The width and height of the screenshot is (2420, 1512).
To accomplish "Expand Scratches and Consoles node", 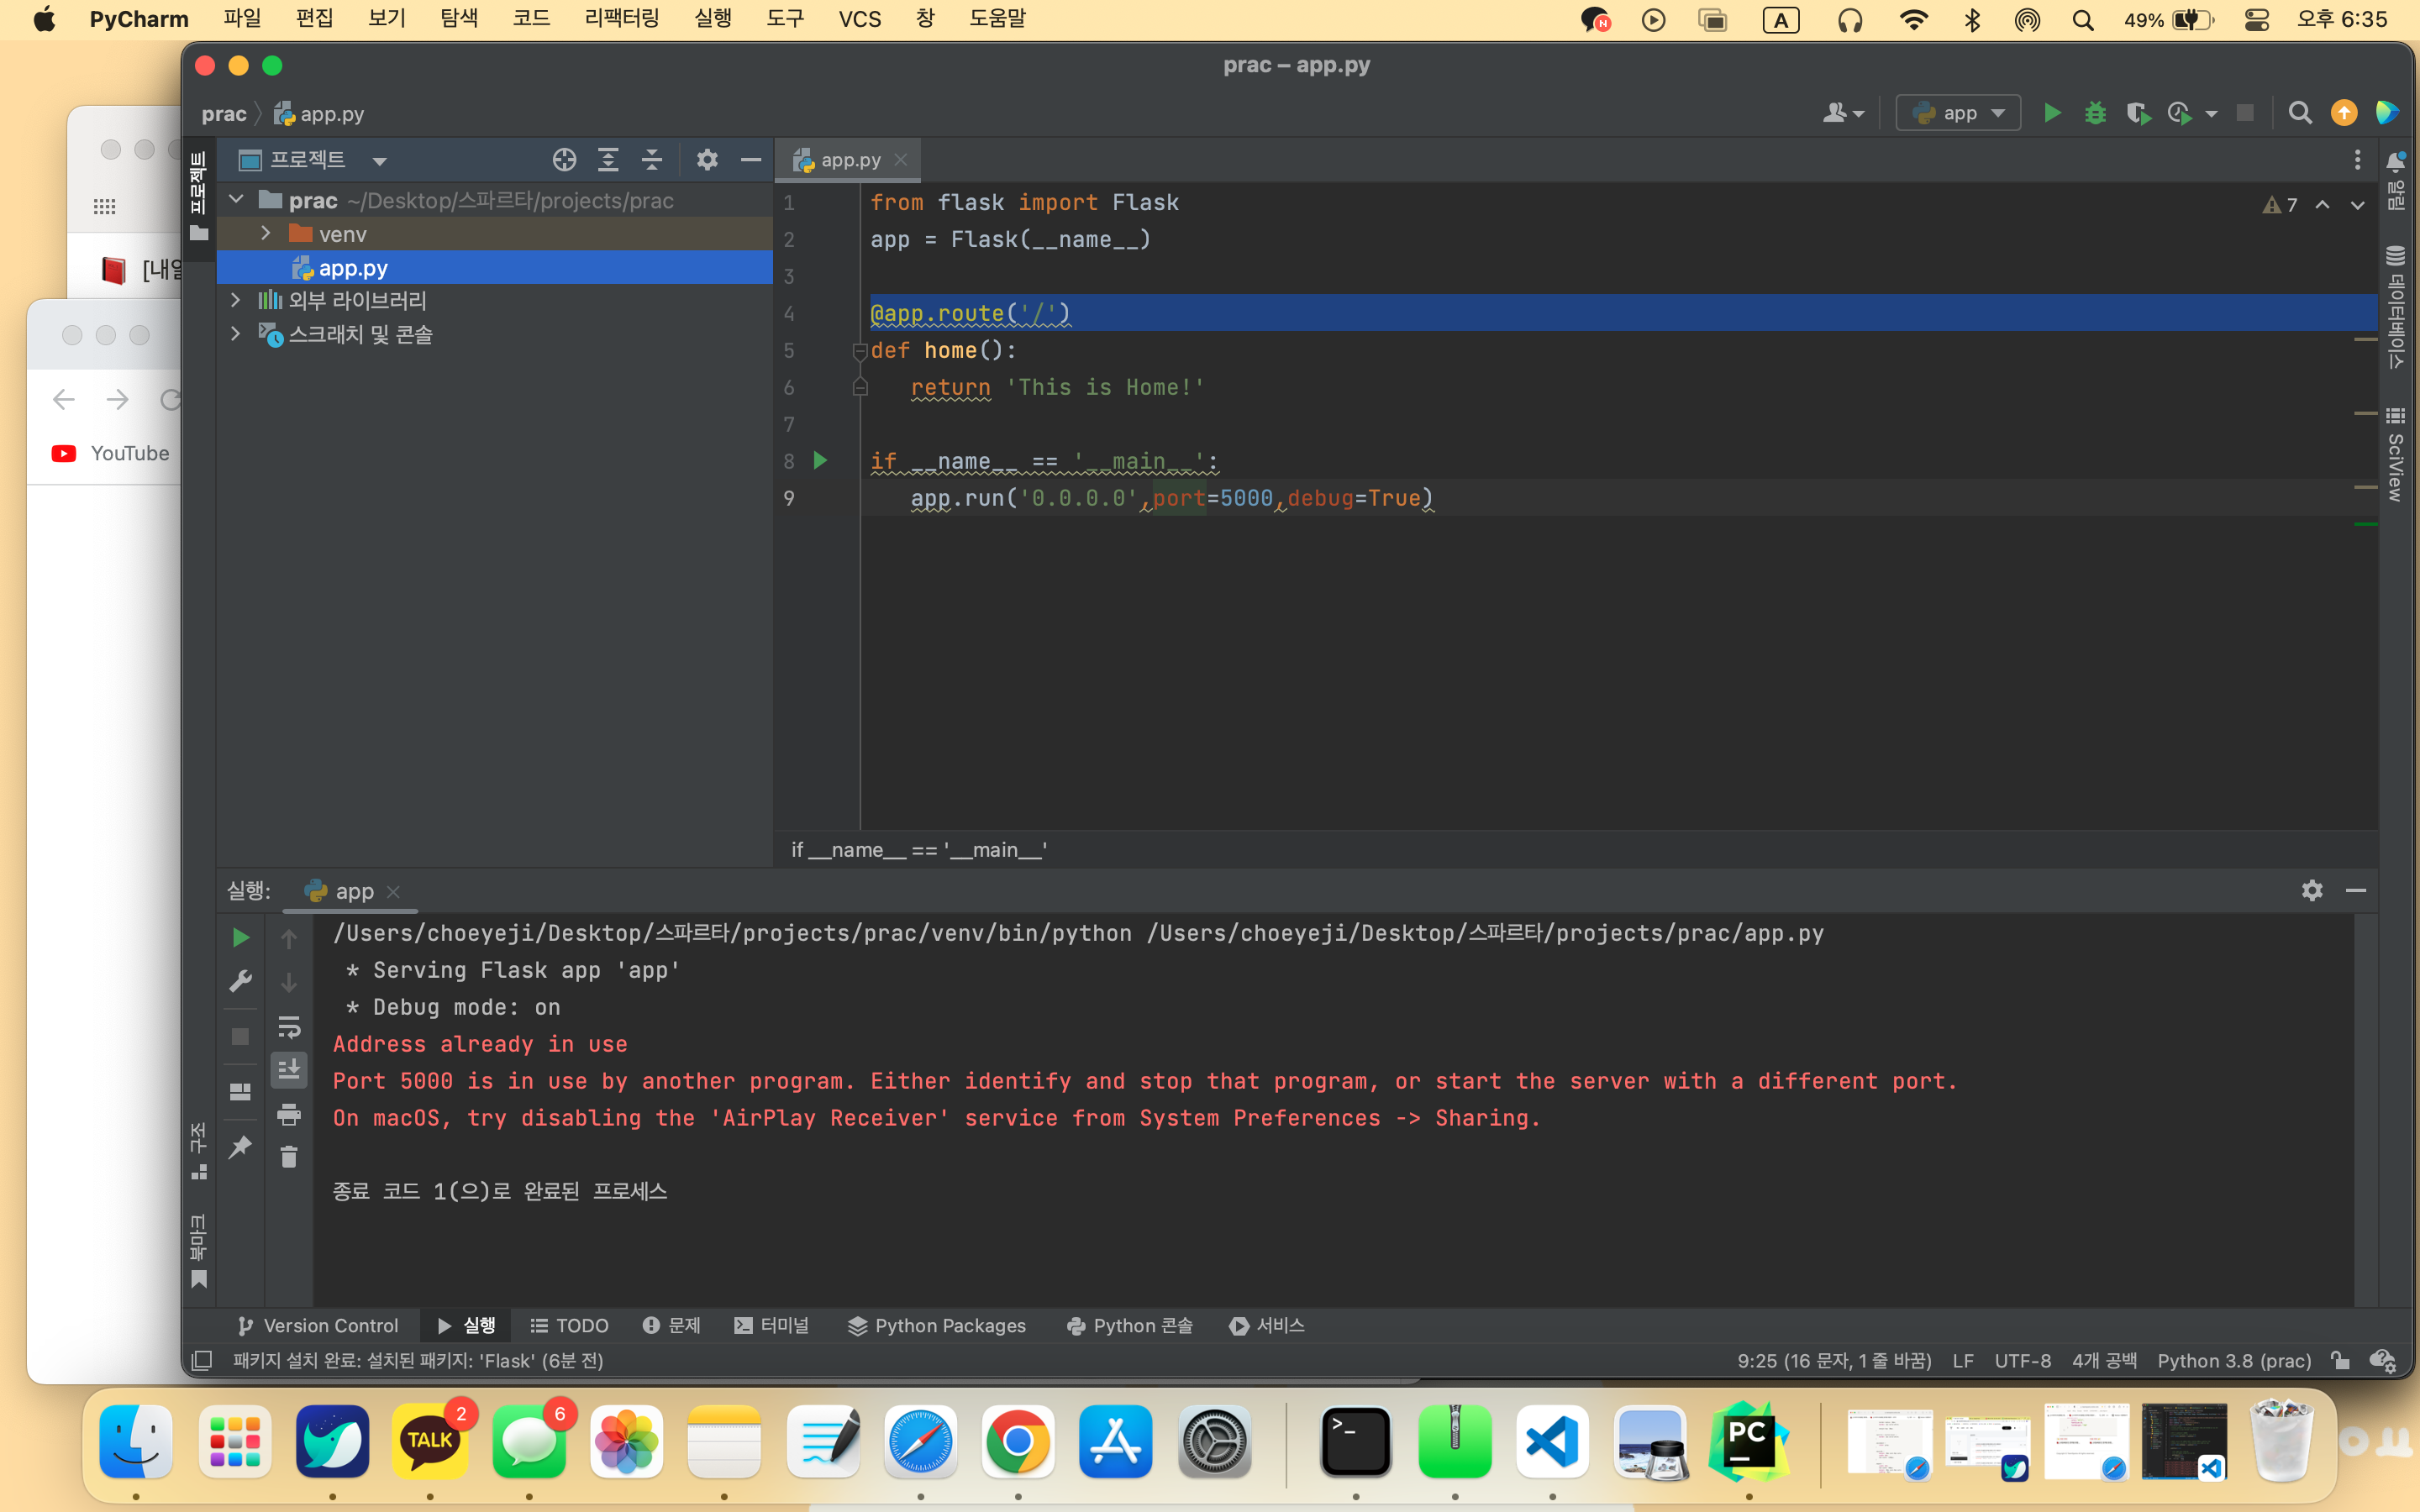I will pyautogui.click(x=236, y=333).
